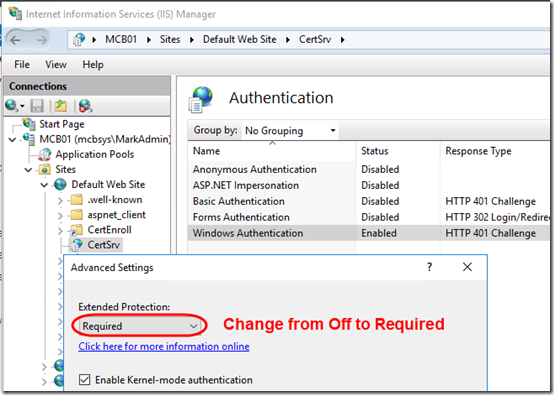
Task: Open the Group by No Grouping dropdown
Action: click(x=289, y=130)
